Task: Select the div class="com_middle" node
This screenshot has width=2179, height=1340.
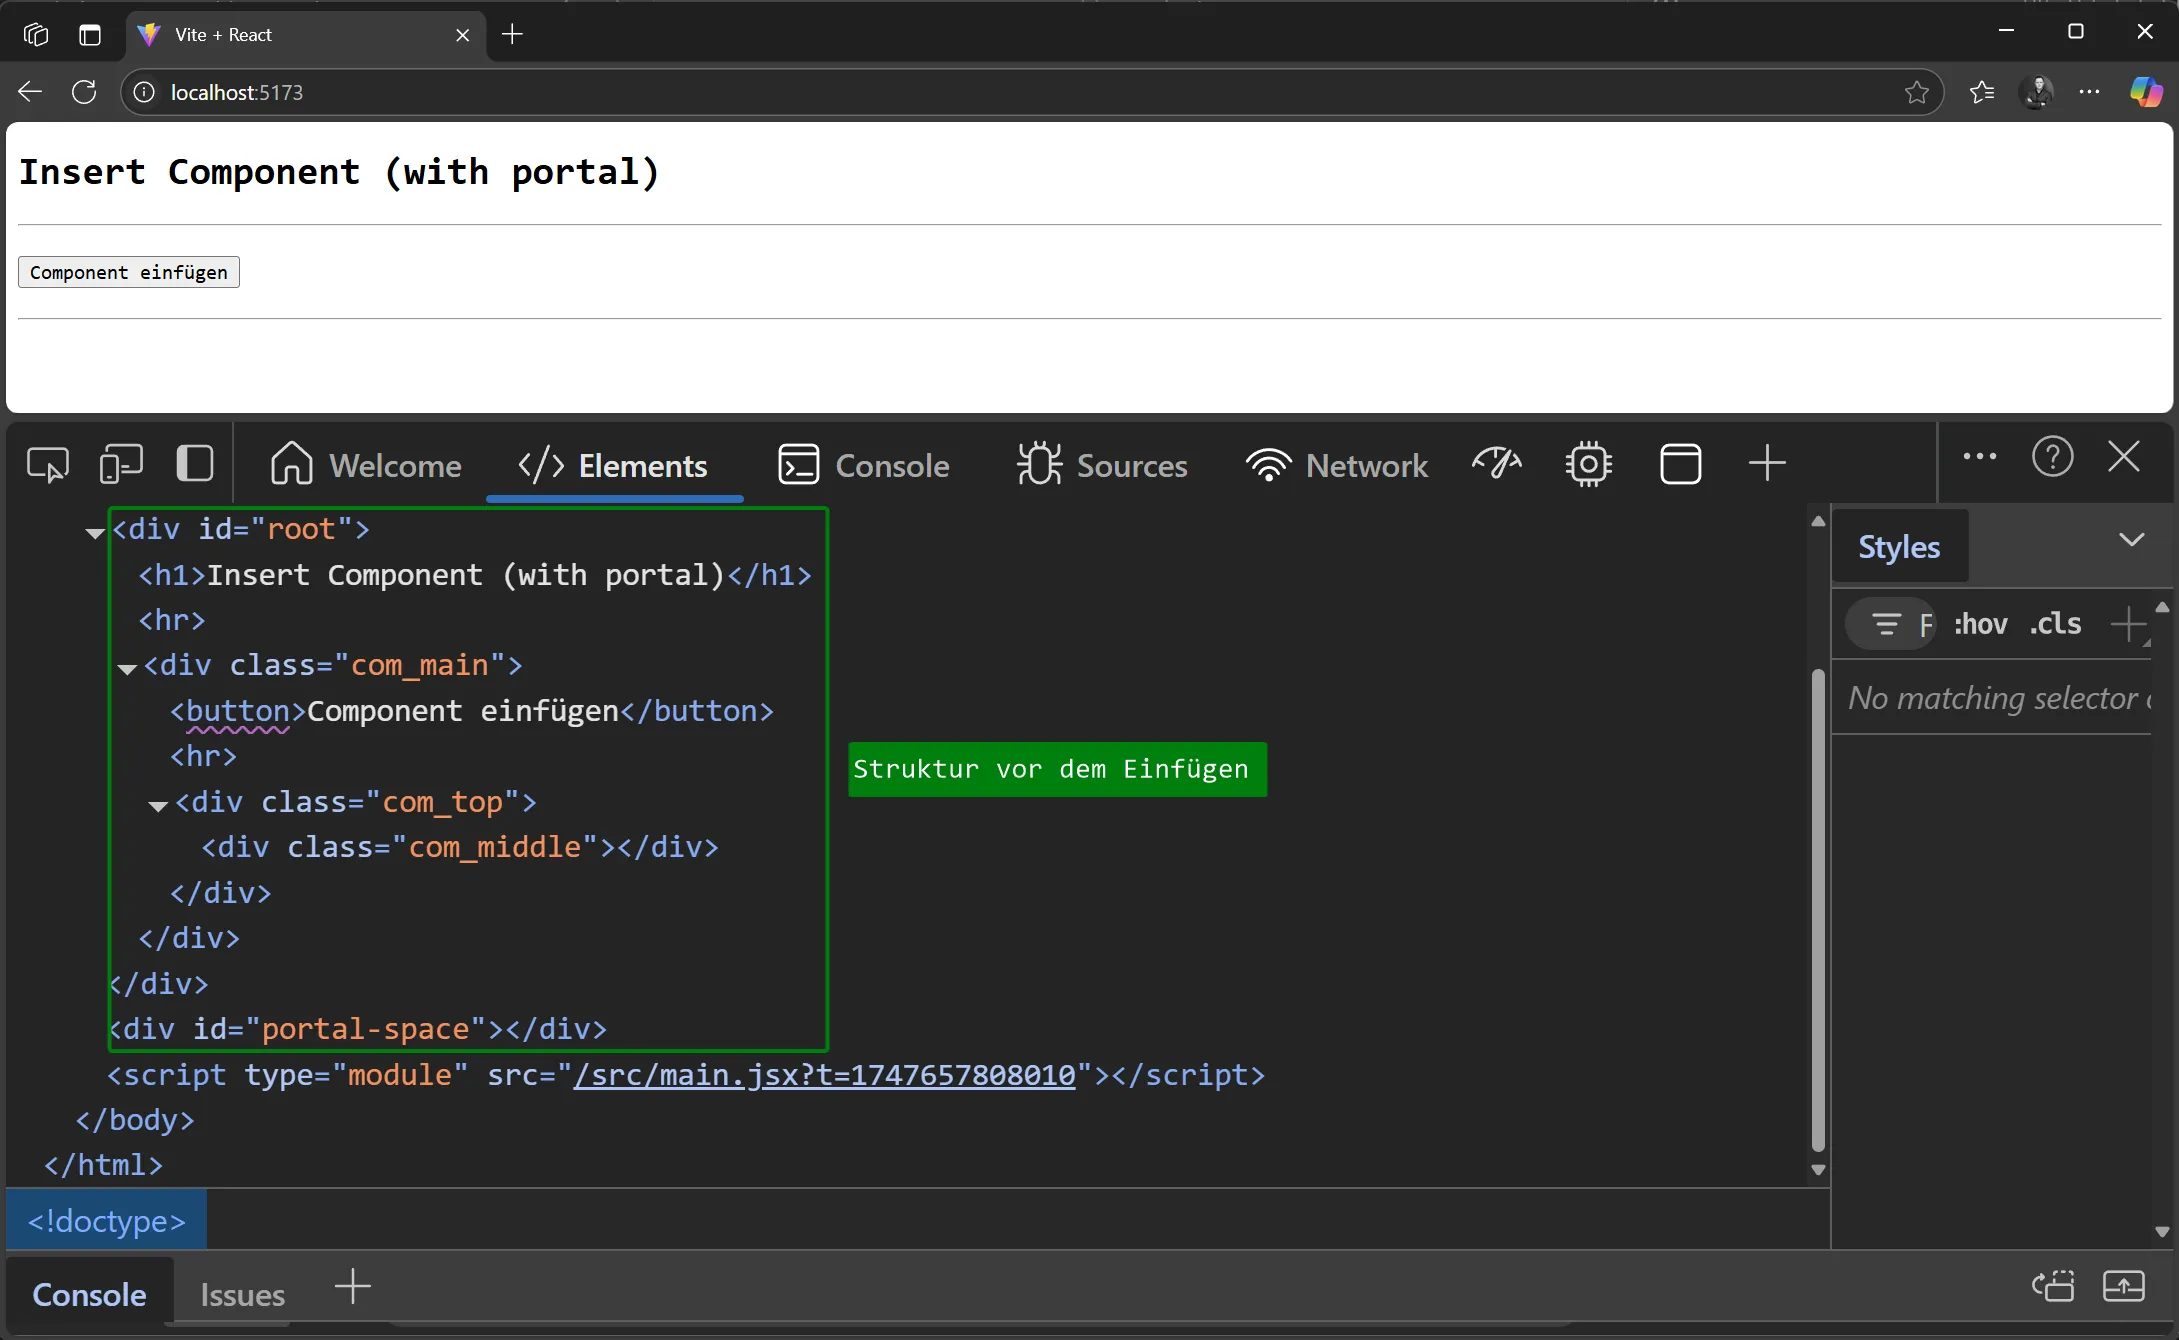Action: (x=460, y=847)
